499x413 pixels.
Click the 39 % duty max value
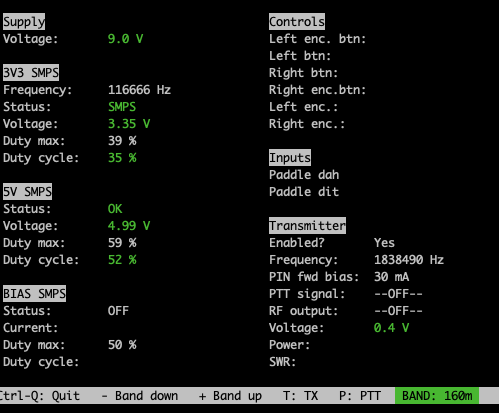click(x=122, y=141)
